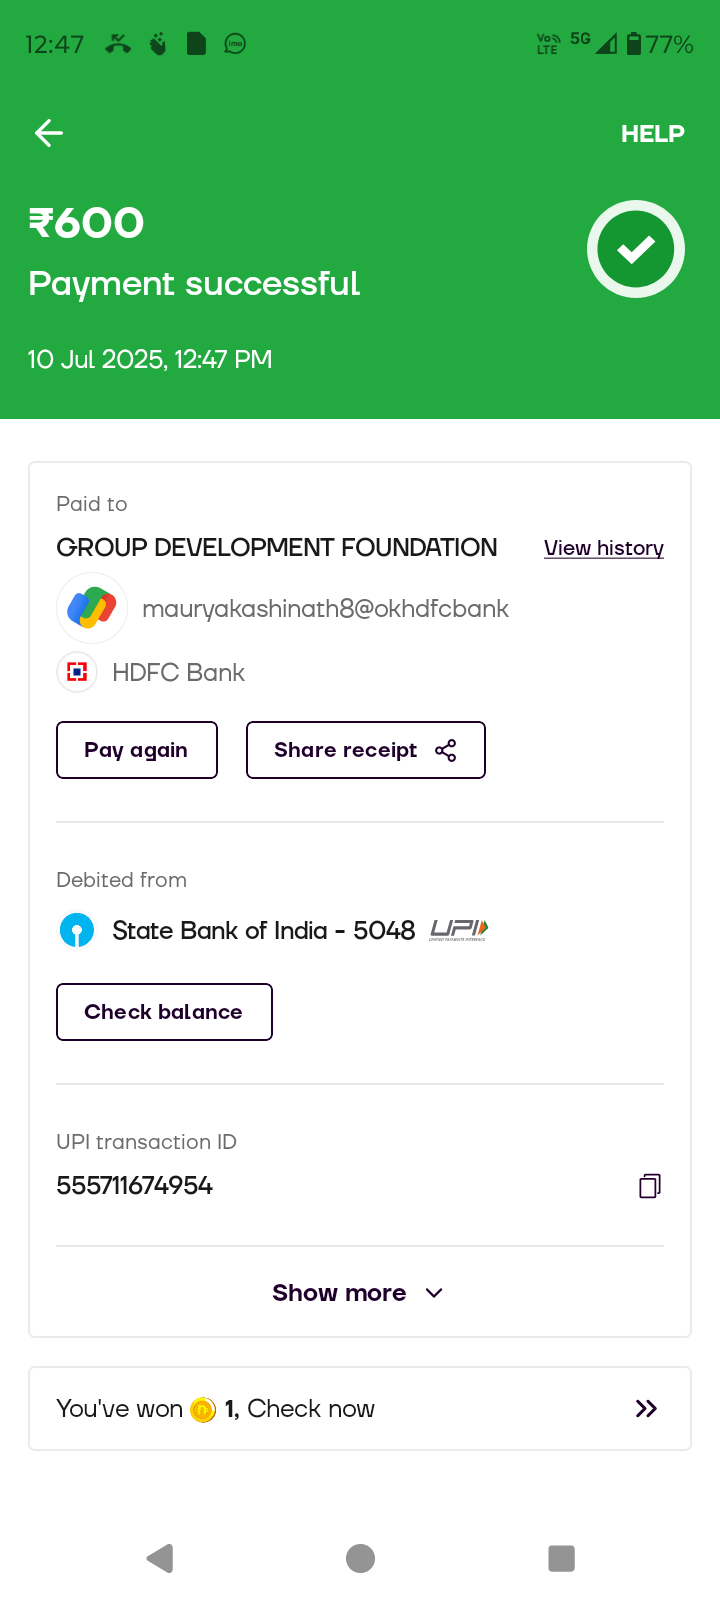Tap the green success checkmark icon

(635, 249)
